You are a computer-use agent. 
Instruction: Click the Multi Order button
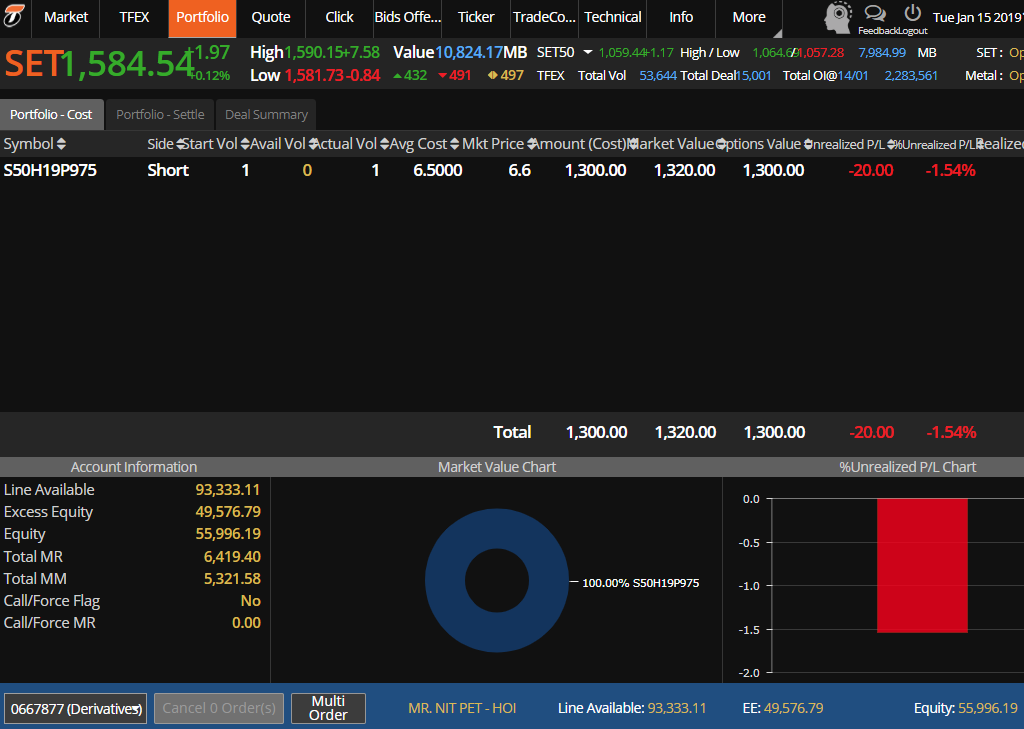click(x=328, y=708)
